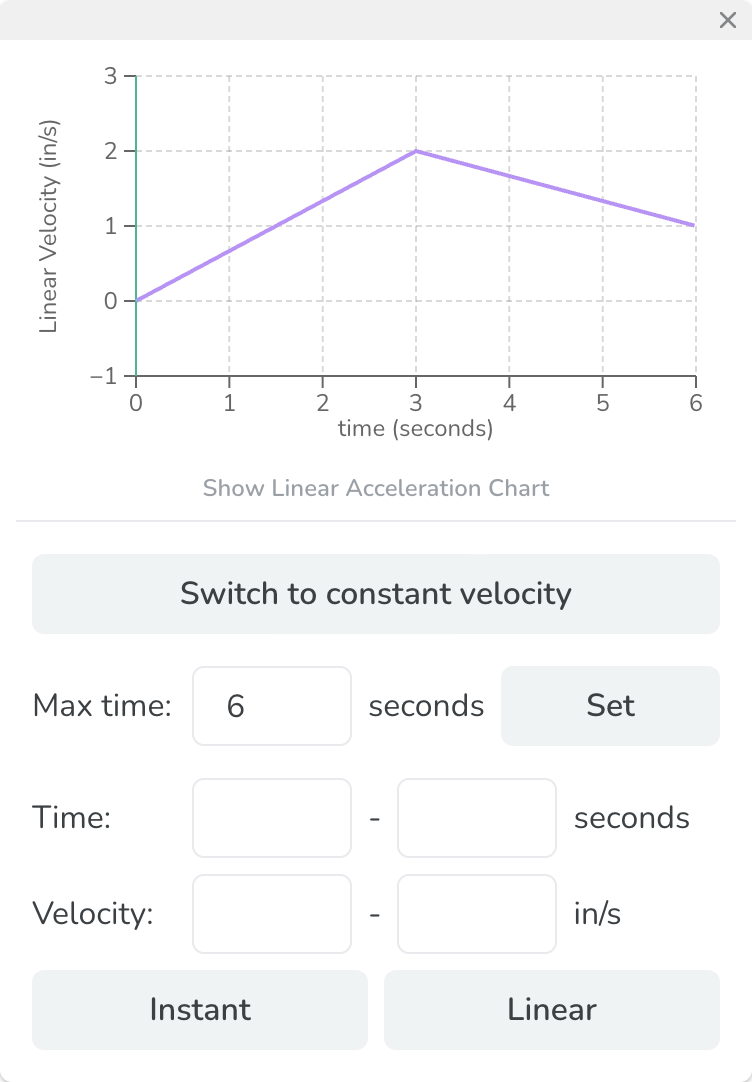Apply an Instant velocity change

(x=200, y=1010)
